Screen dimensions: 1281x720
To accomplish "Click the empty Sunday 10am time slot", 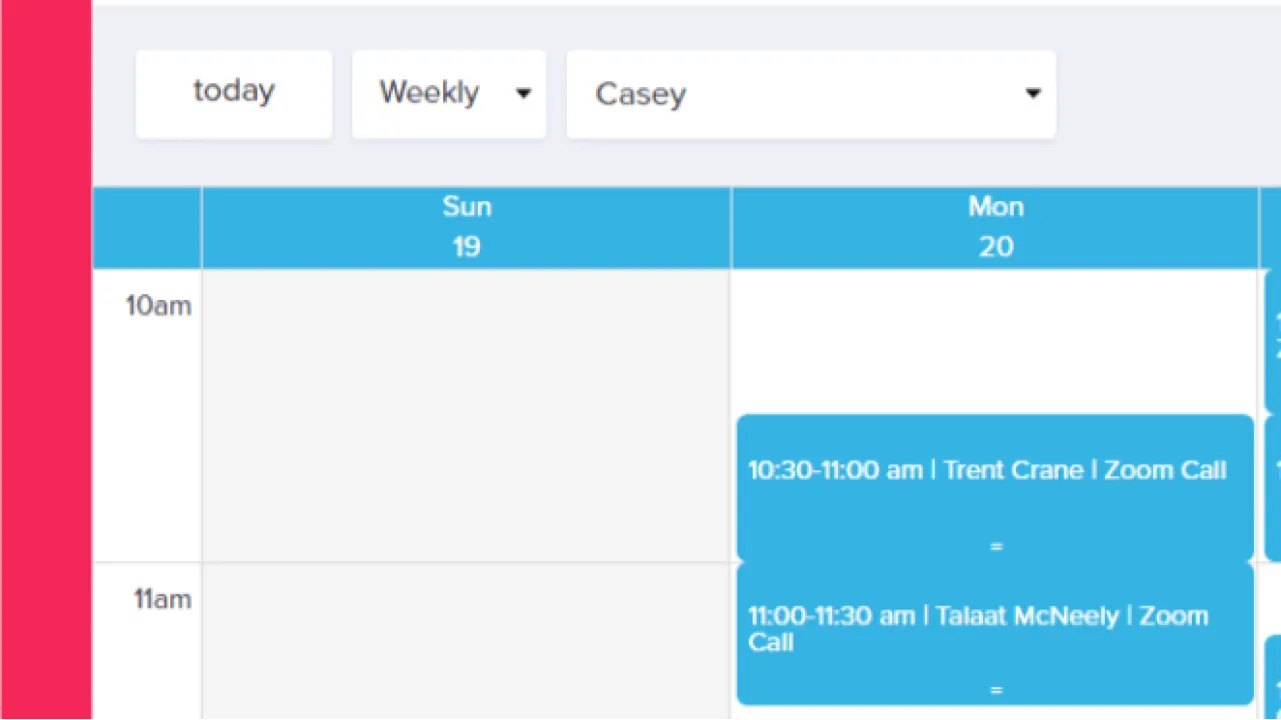I will click(466, 415).
